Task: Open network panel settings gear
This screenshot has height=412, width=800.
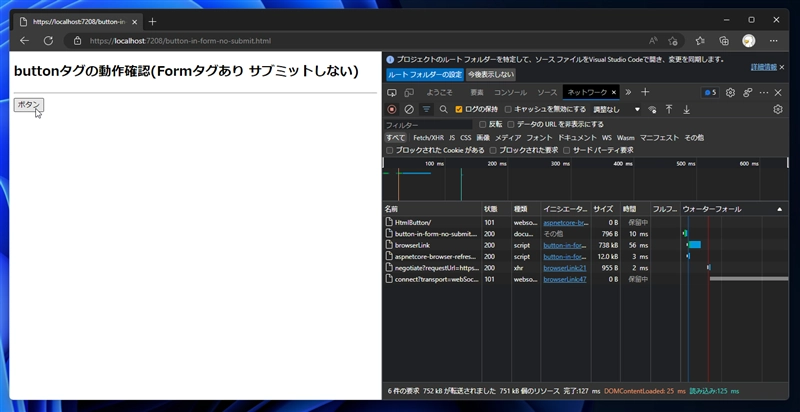Action: coord(778,109)
